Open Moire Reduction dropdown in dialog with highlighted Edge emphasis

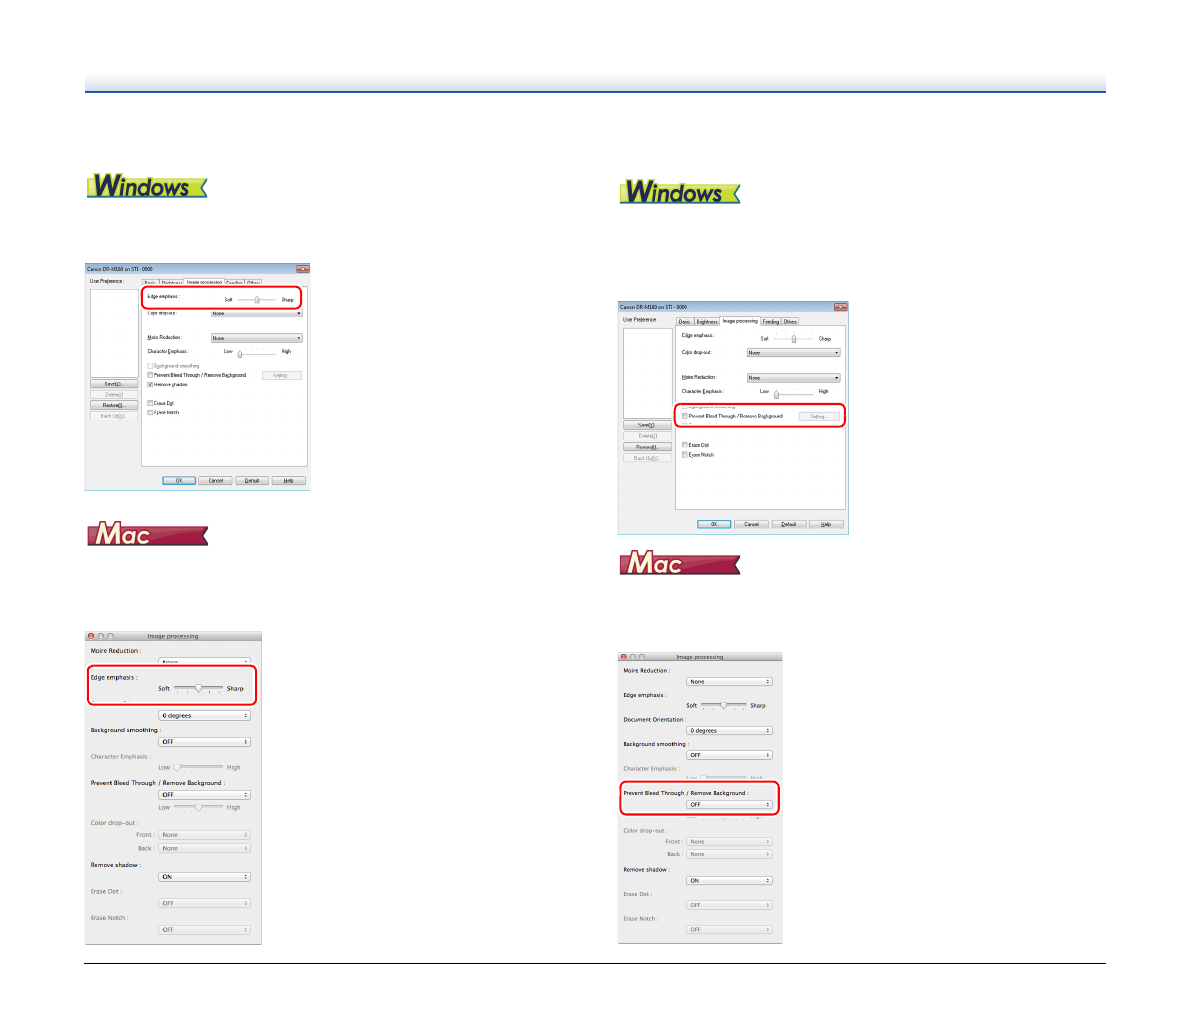[256, 338]
